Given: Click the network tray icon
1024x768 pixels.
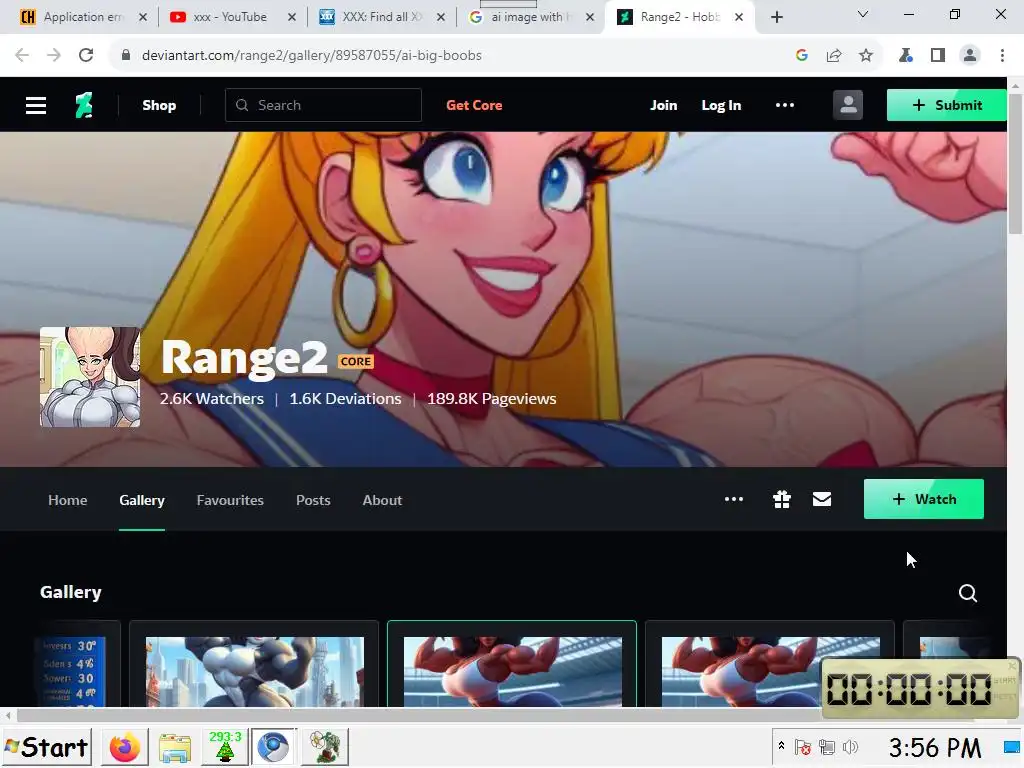Looking at the screenshot, I should click(826, 747).
